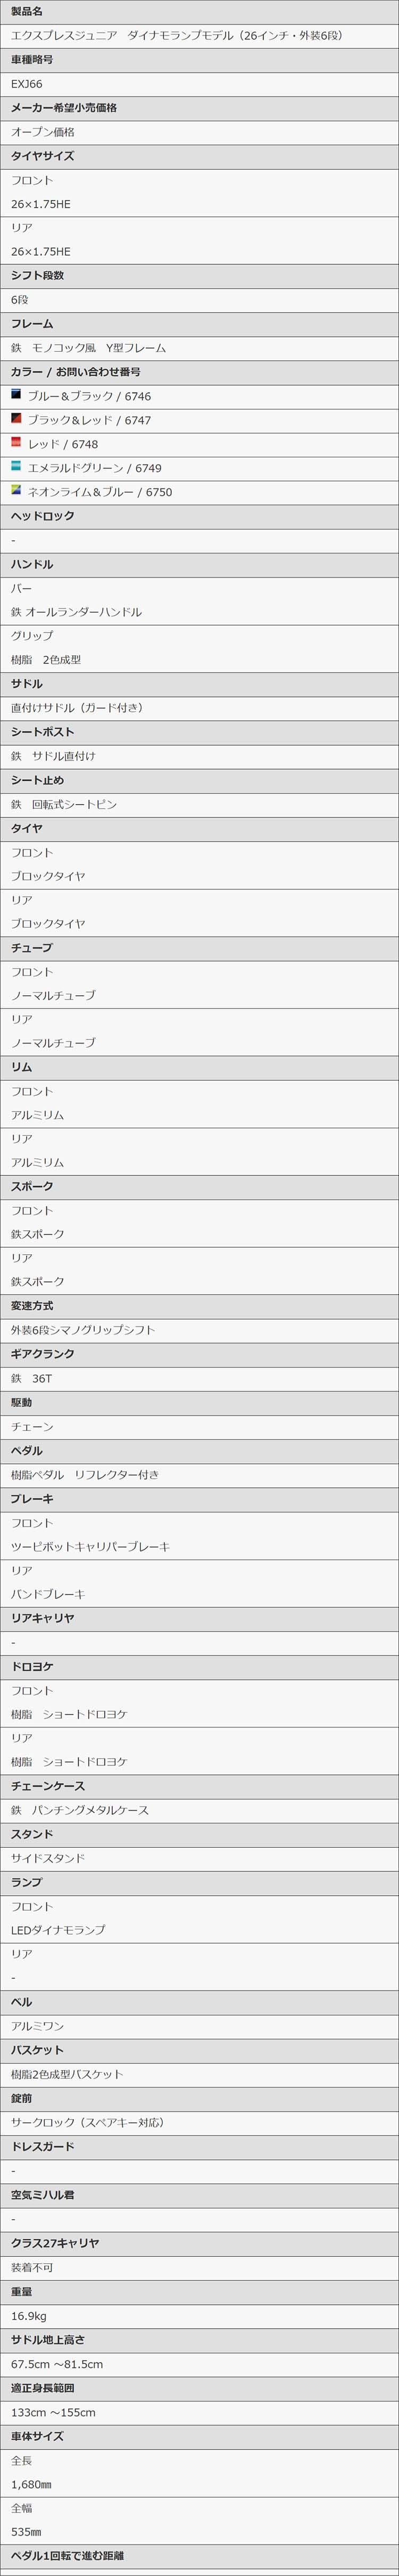
Task: Click the 外装6段シマノグリップシフト cell
Action: point(199,1330)
